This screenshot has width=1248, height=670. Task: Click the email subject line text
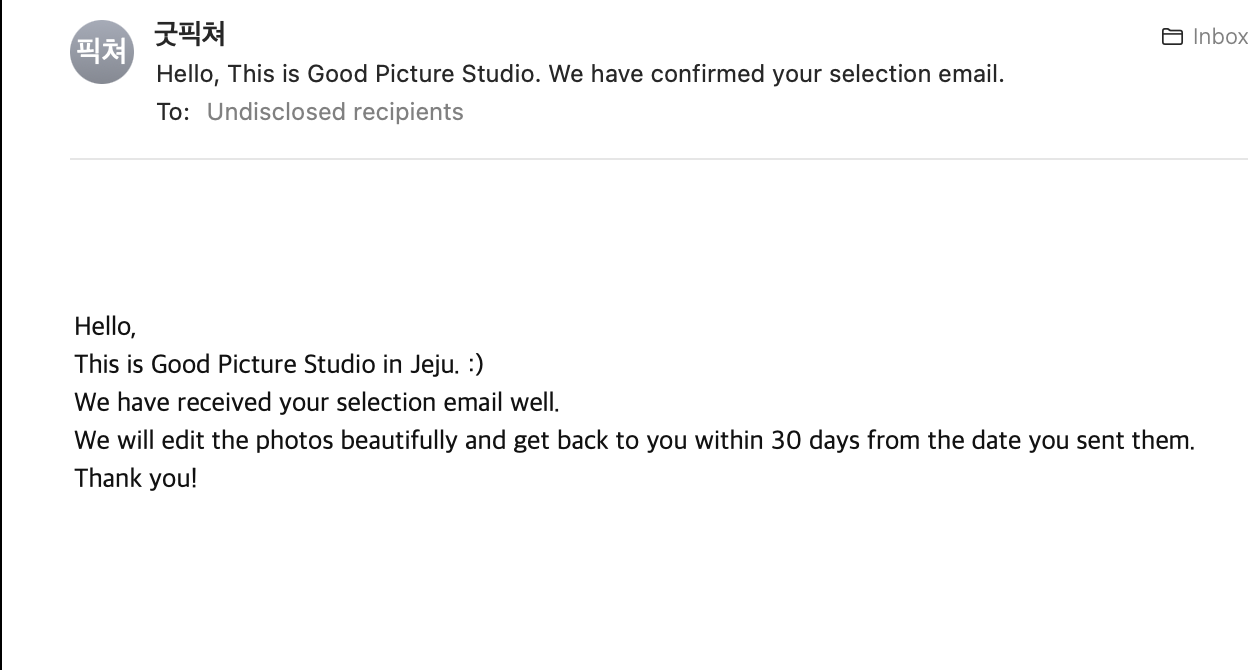580,74
